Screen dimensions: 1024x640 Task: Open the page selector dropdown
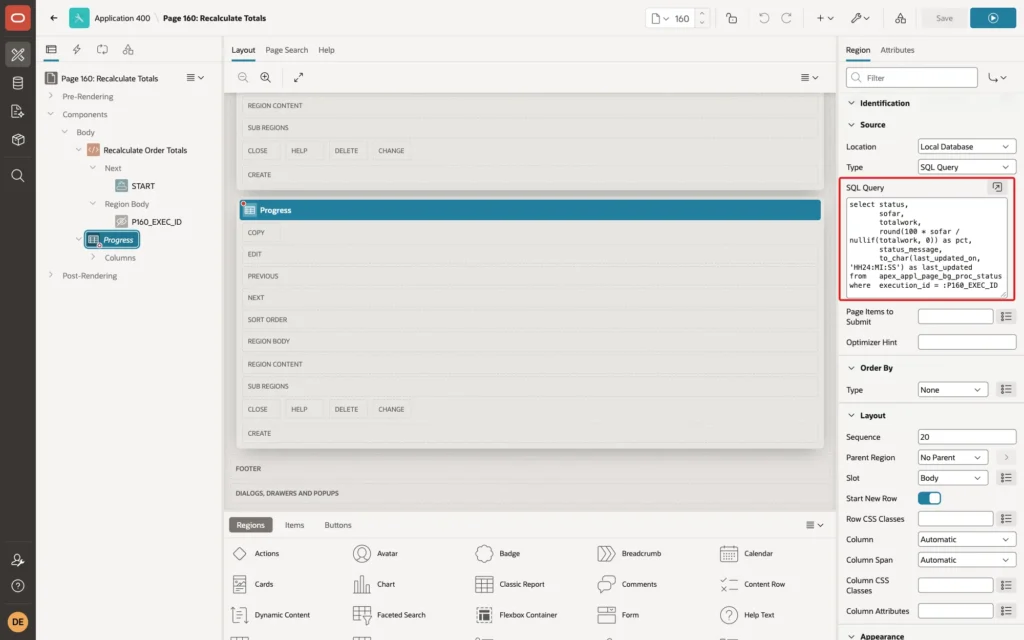click(660, 18)
